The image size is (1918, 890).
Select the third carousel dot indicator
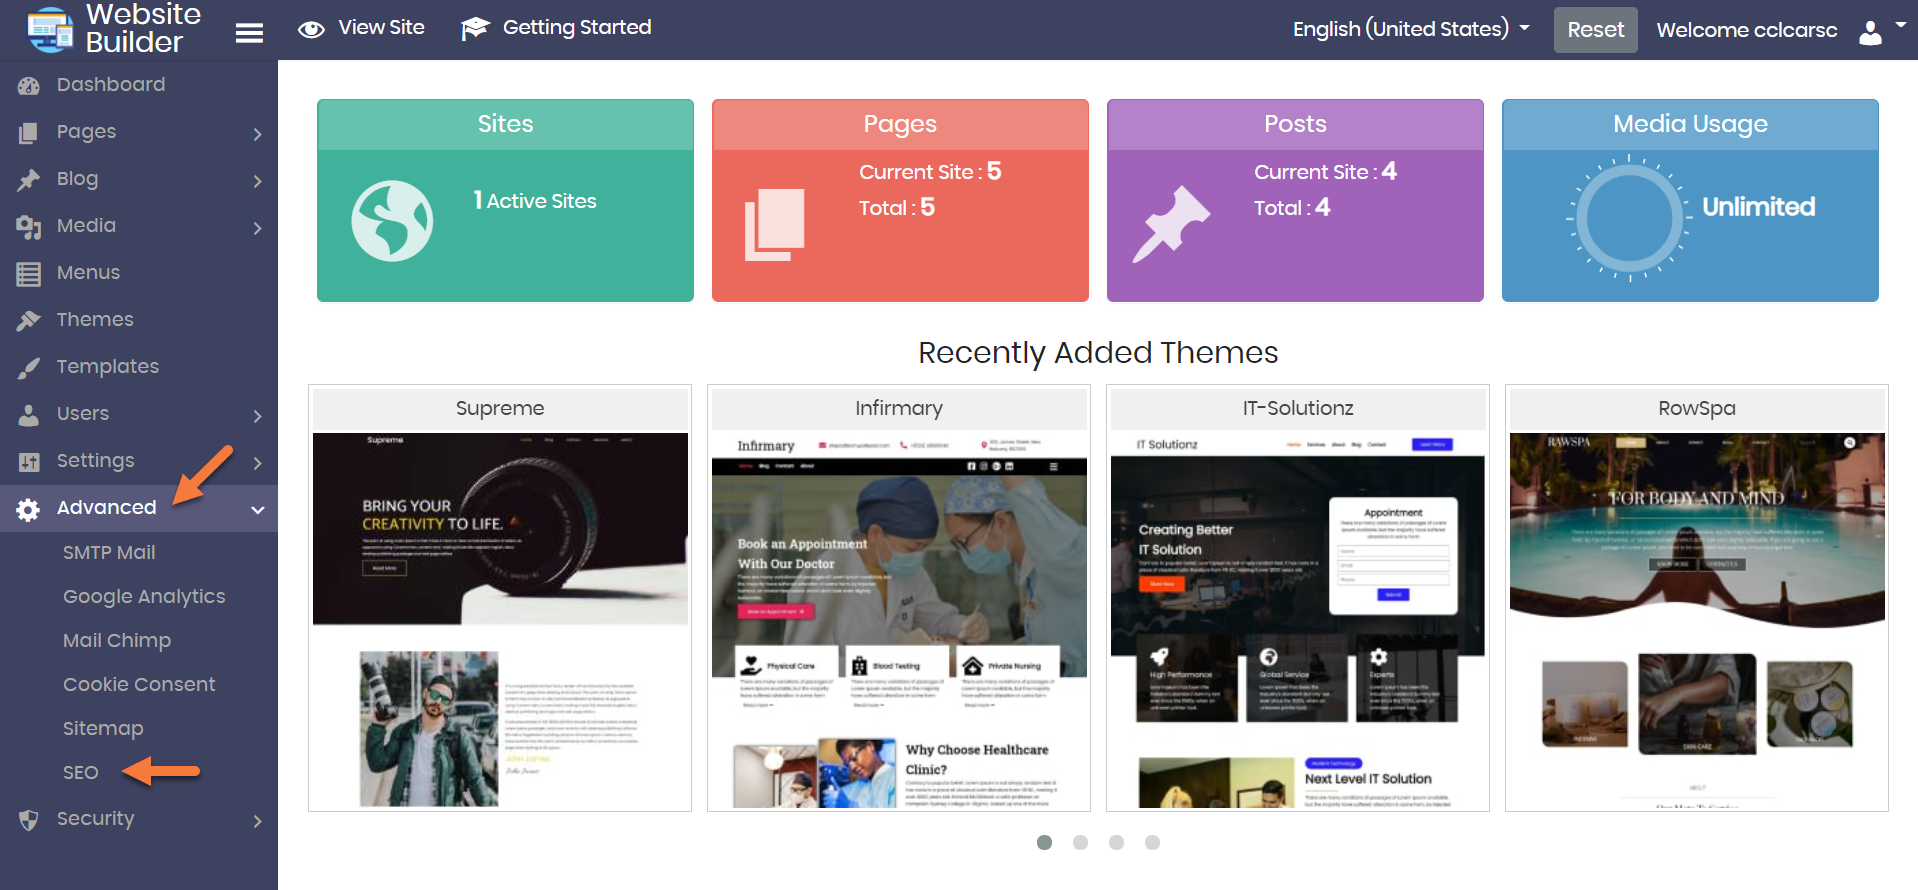point(1116,842)
